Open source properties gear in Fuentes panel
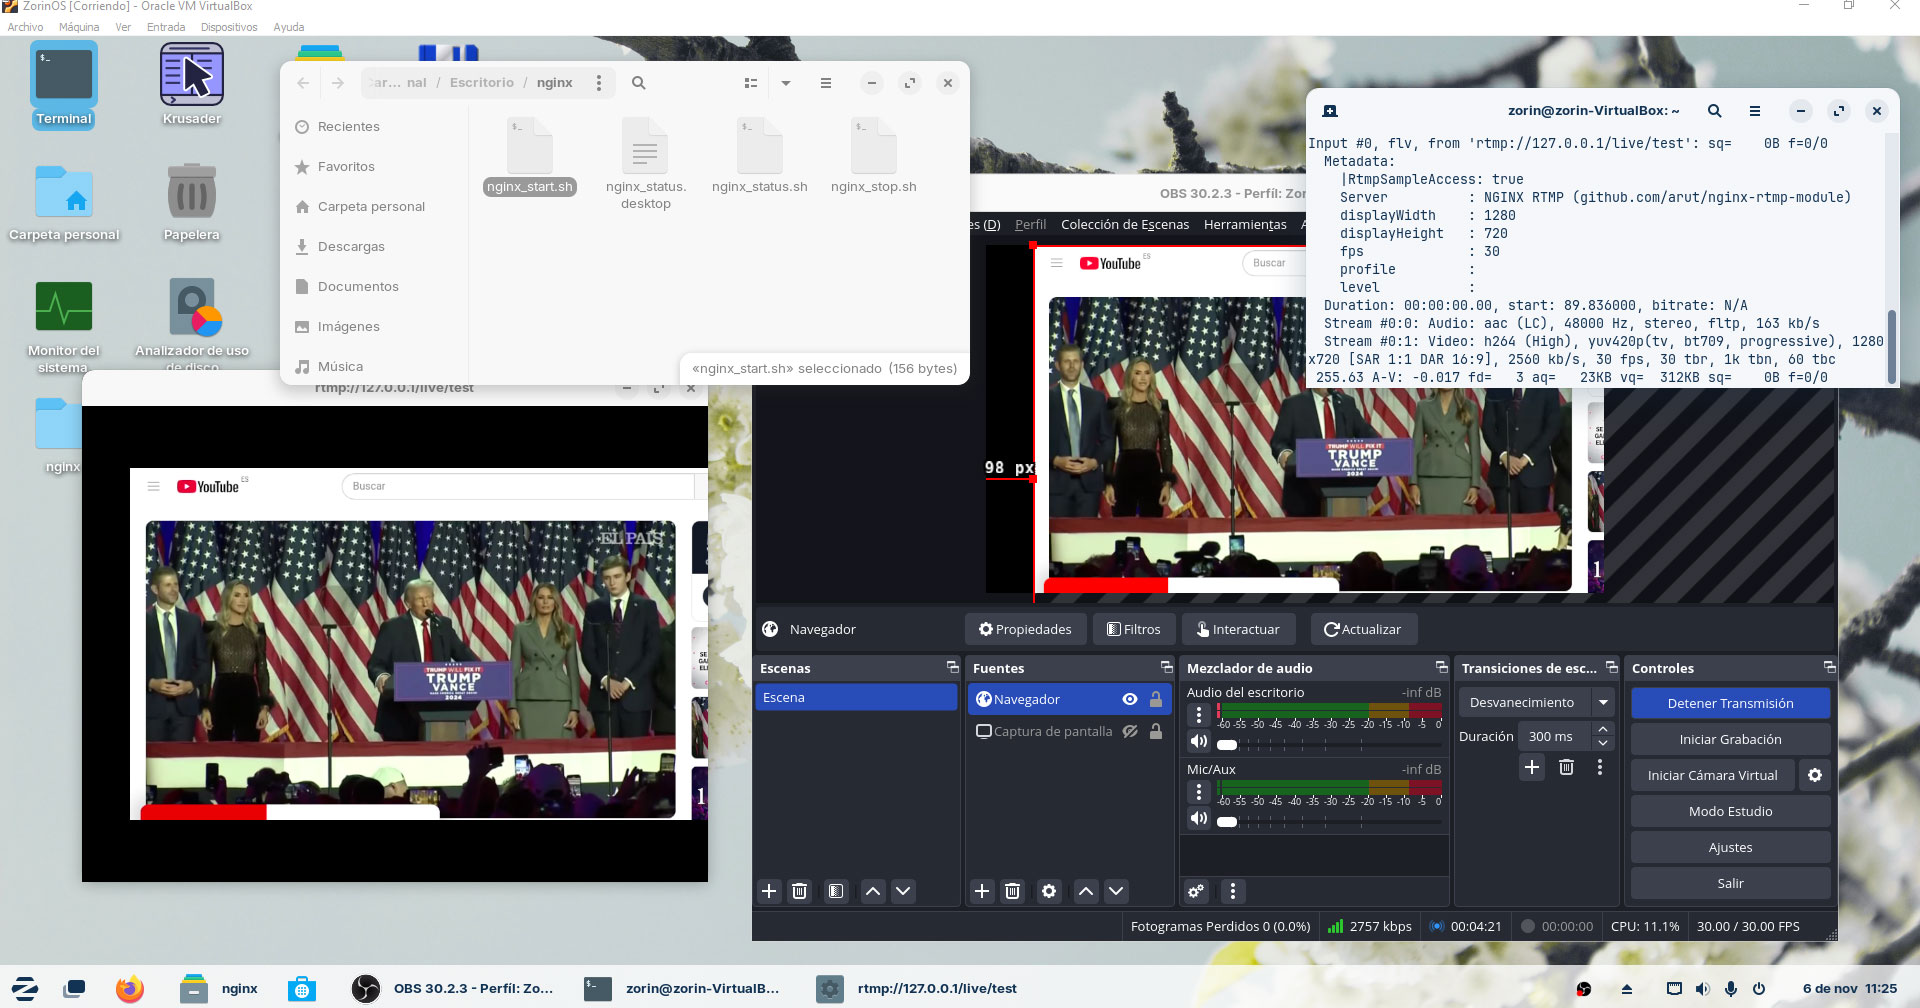 point(1048,891)
